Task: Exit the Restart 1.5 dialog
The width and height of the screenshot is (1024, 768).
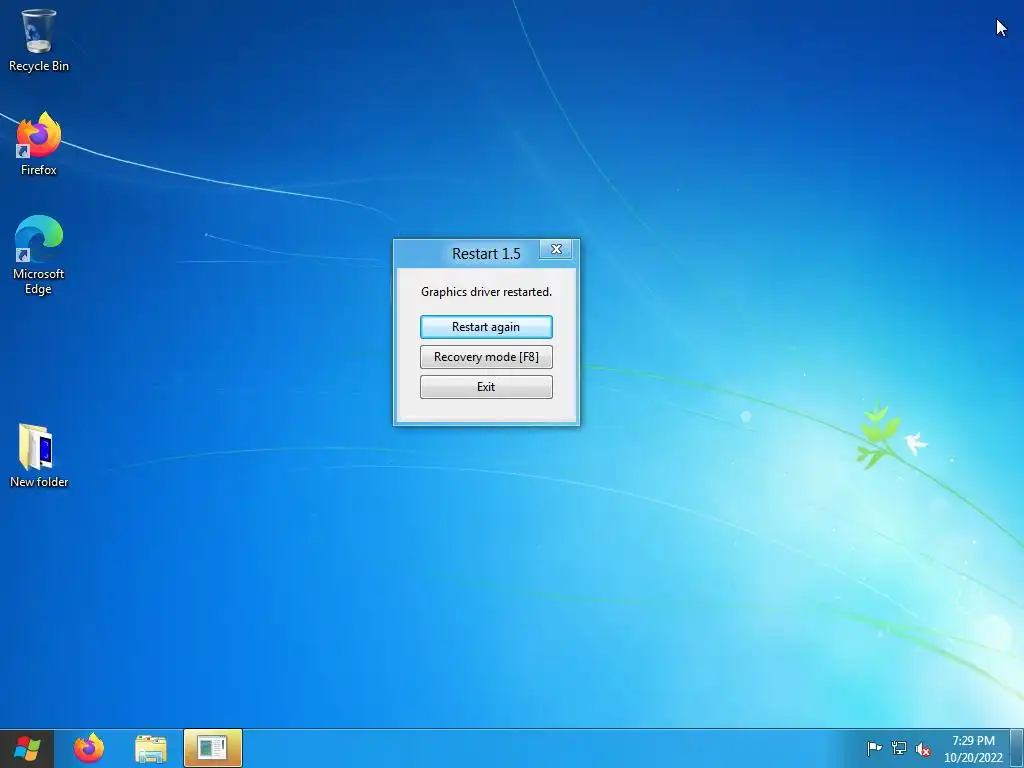Action: coord(486,387)
